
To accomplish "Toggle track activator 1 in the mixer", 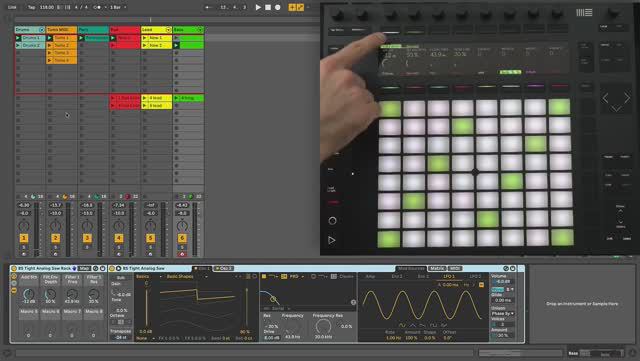I will click(24, 238).
